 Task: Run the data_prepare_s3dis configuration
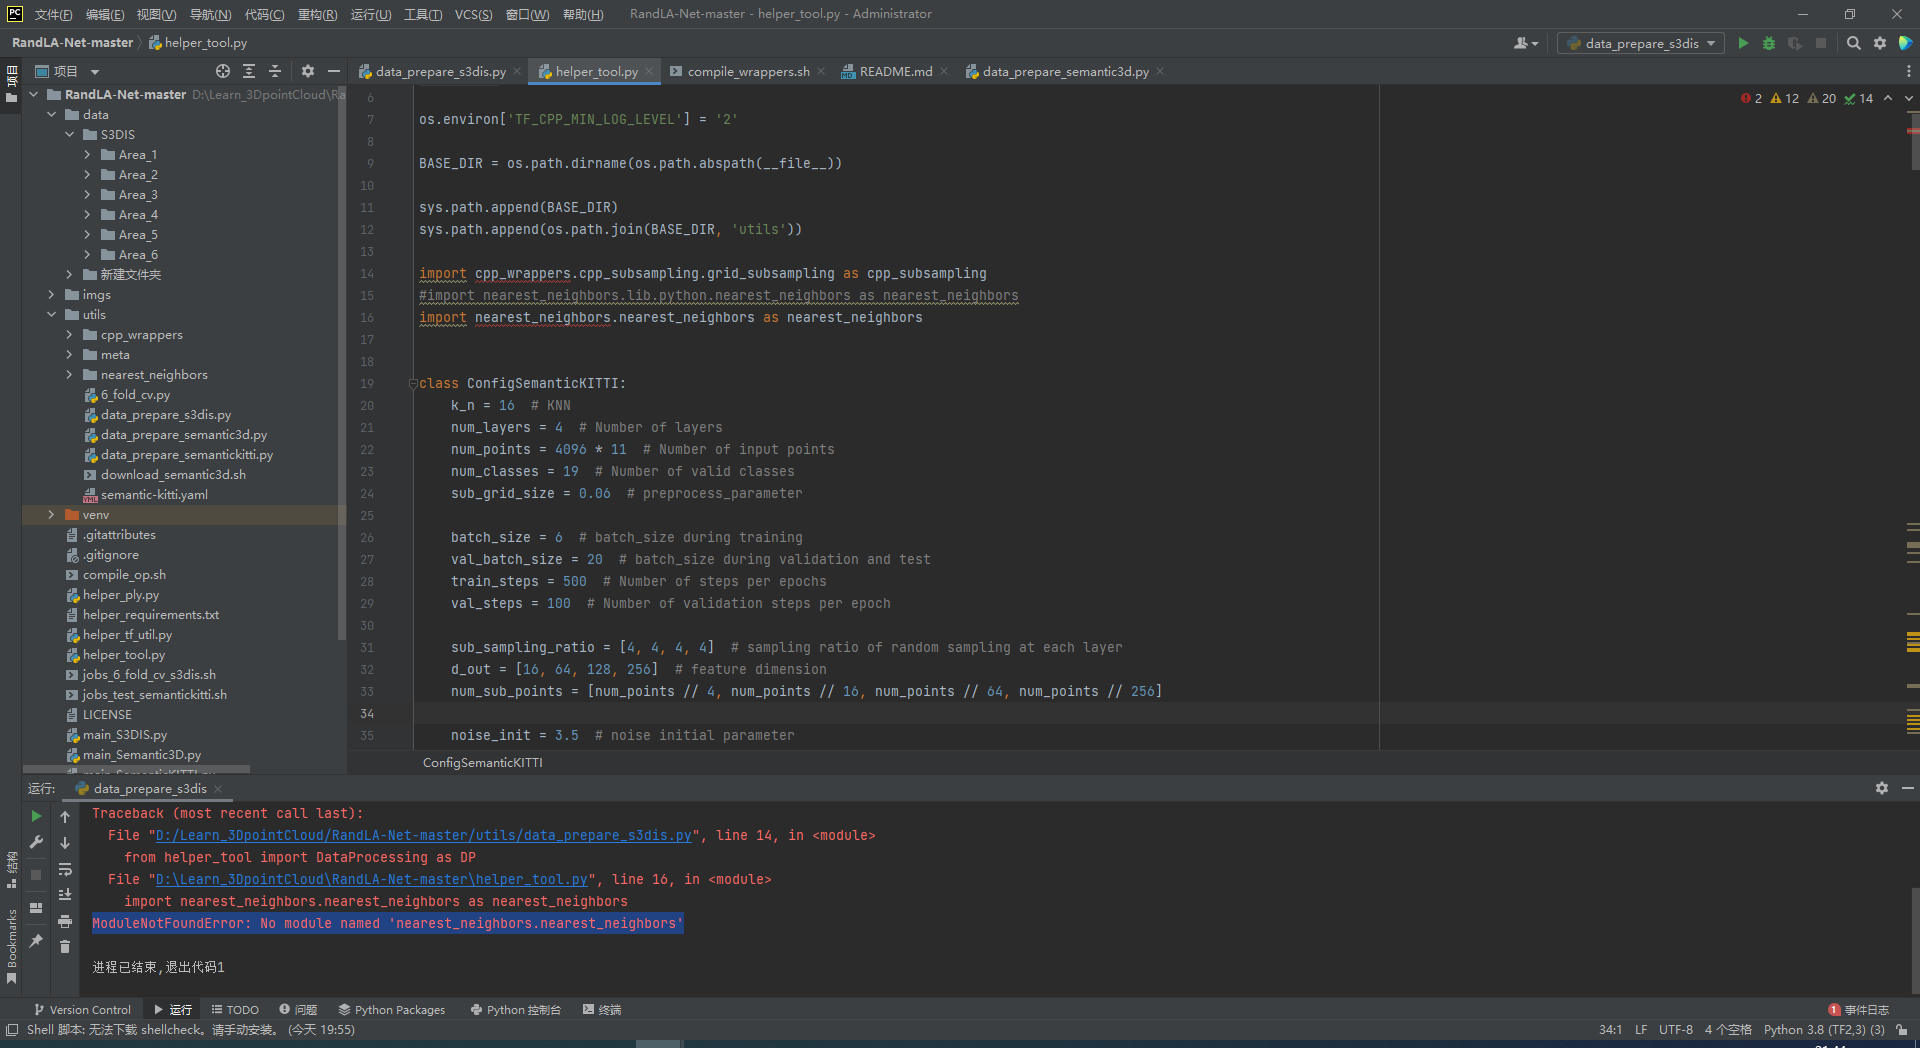(1742, 43)
